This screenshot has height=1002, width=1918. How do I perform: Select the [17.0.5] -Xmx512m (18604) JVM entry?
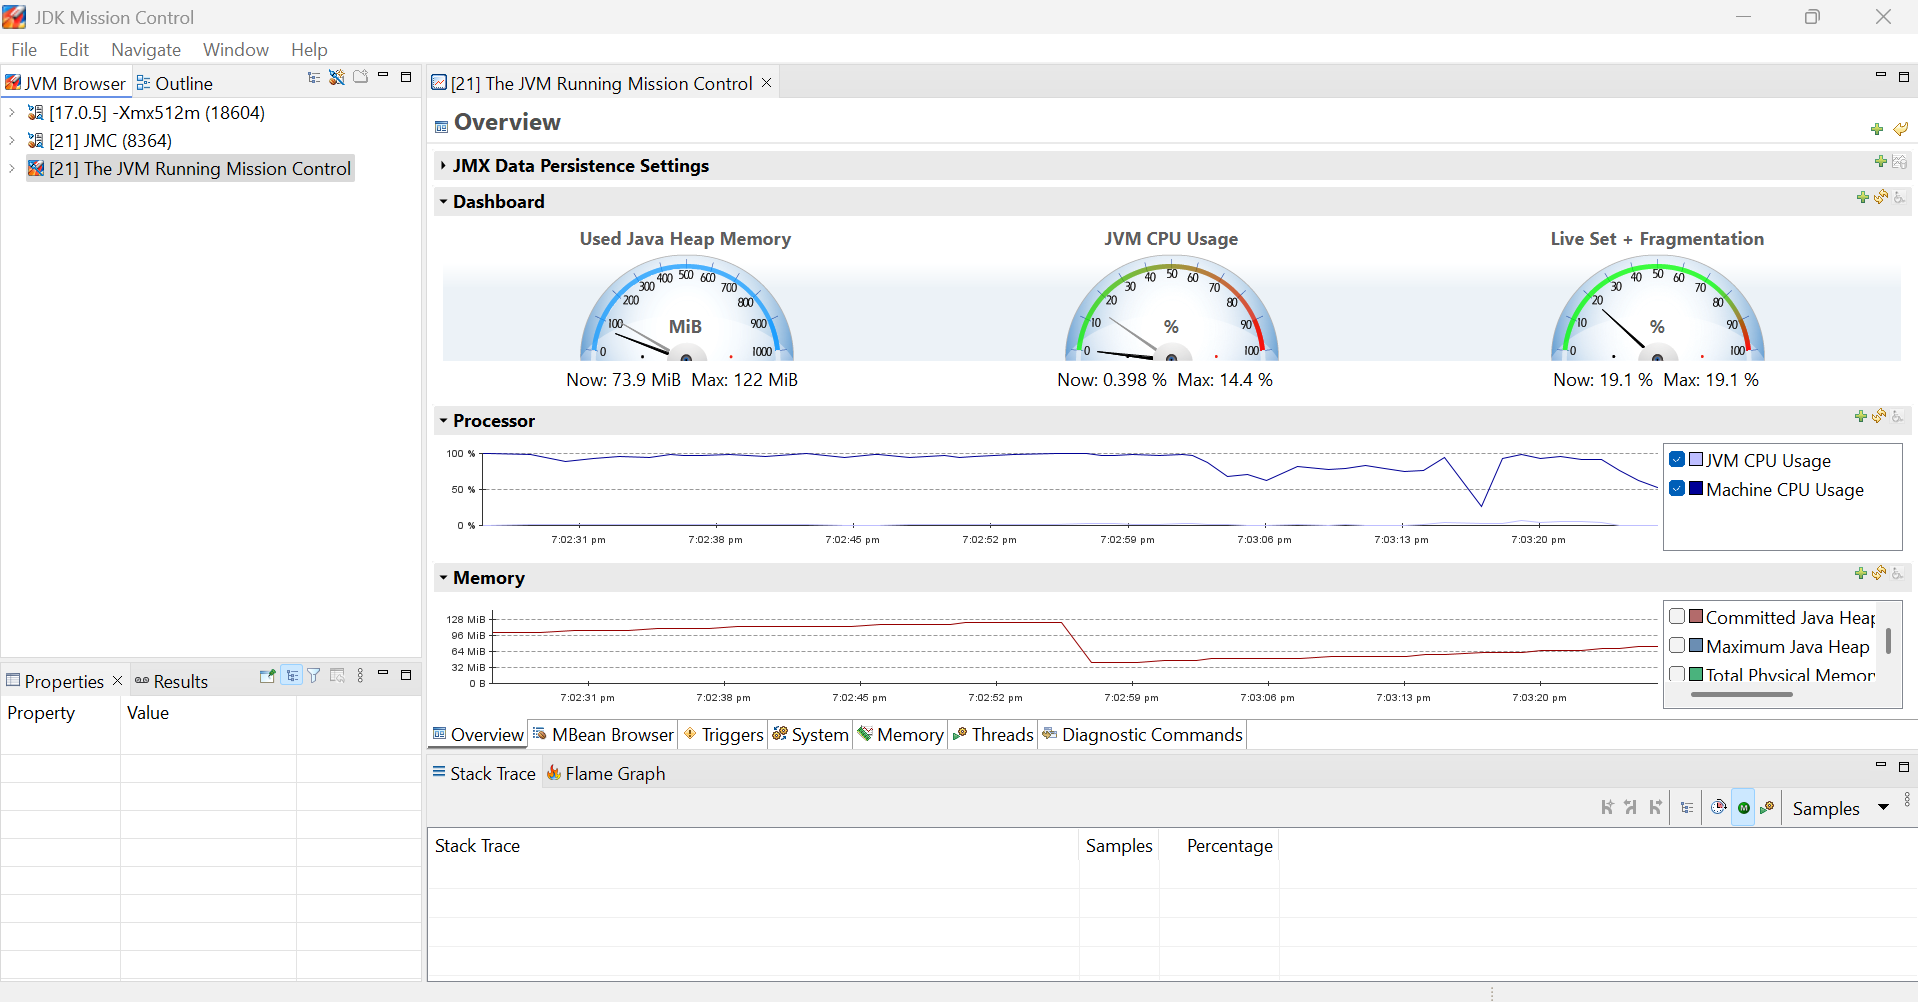tap(156, 113)
